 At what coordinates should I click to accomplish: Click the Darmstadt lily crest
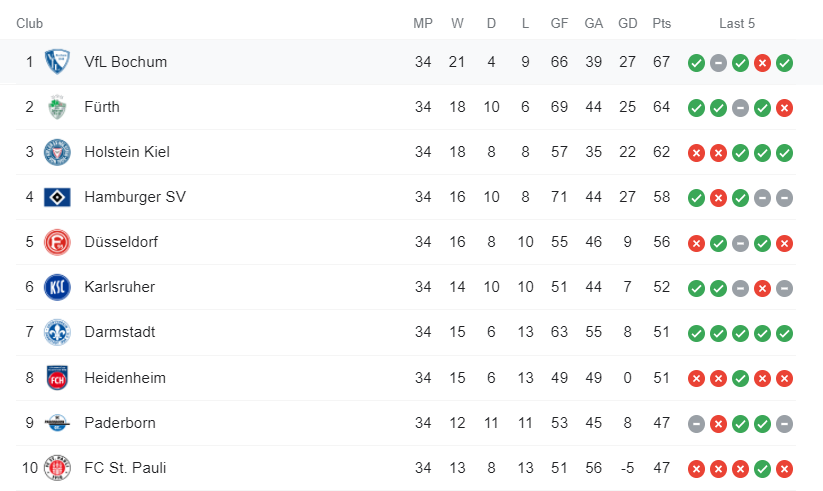click(57, 332)
